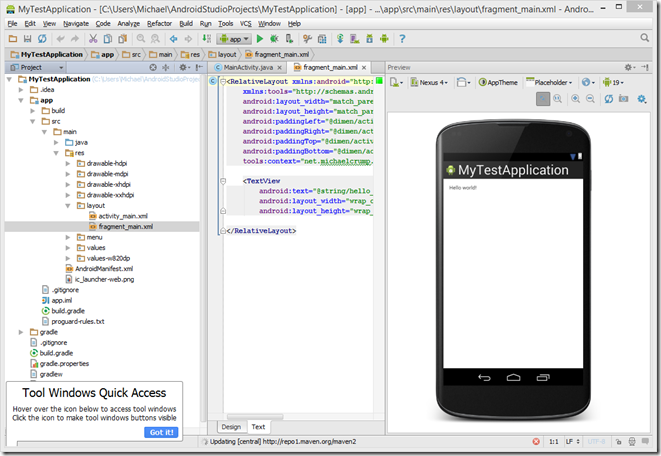Viewport: 661px width, 456px height.
Task: Toggle Zoom to Fit in Preview toolbar
Action: [x=543, y=99]
